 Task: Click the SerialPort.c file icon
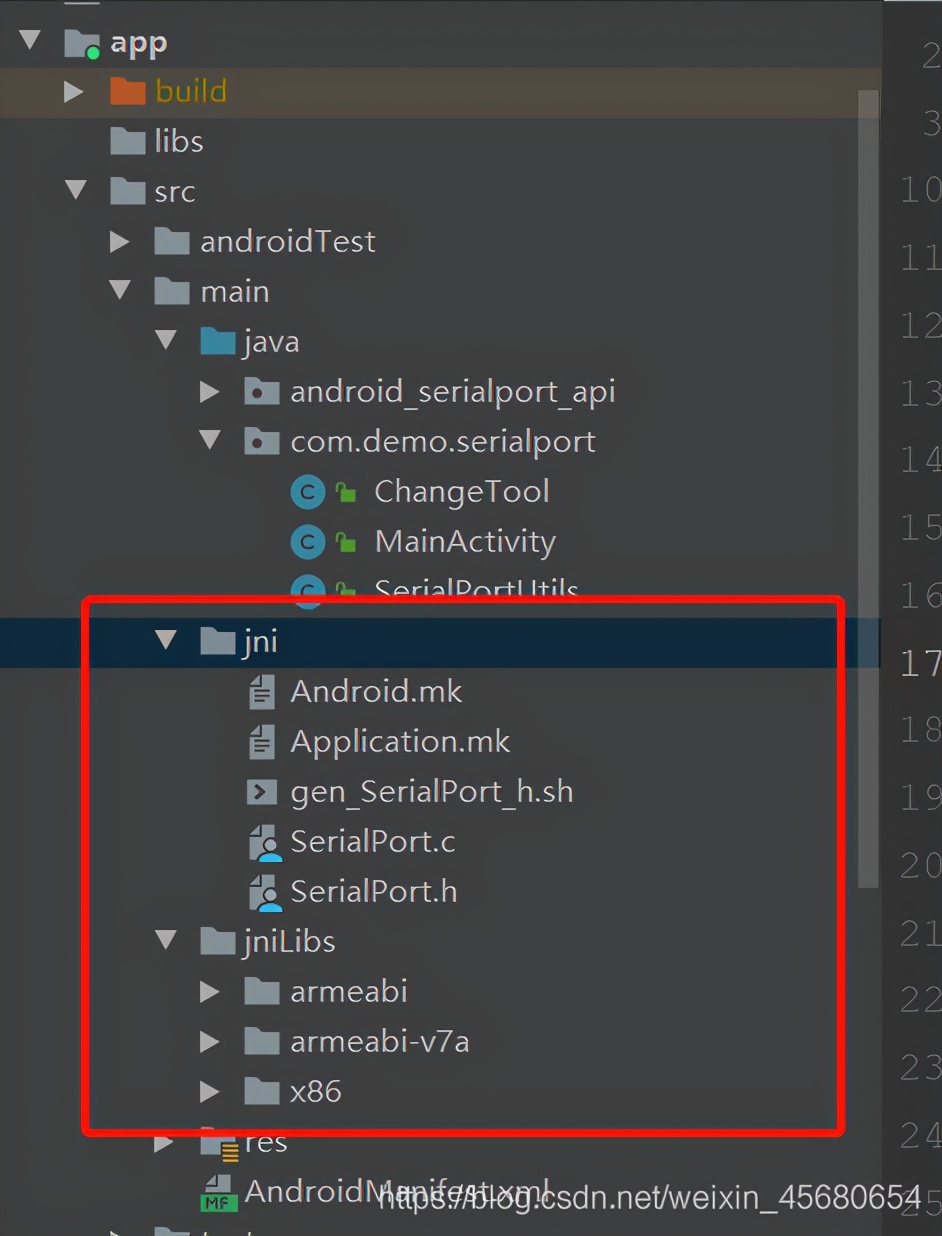pos(264,843)
